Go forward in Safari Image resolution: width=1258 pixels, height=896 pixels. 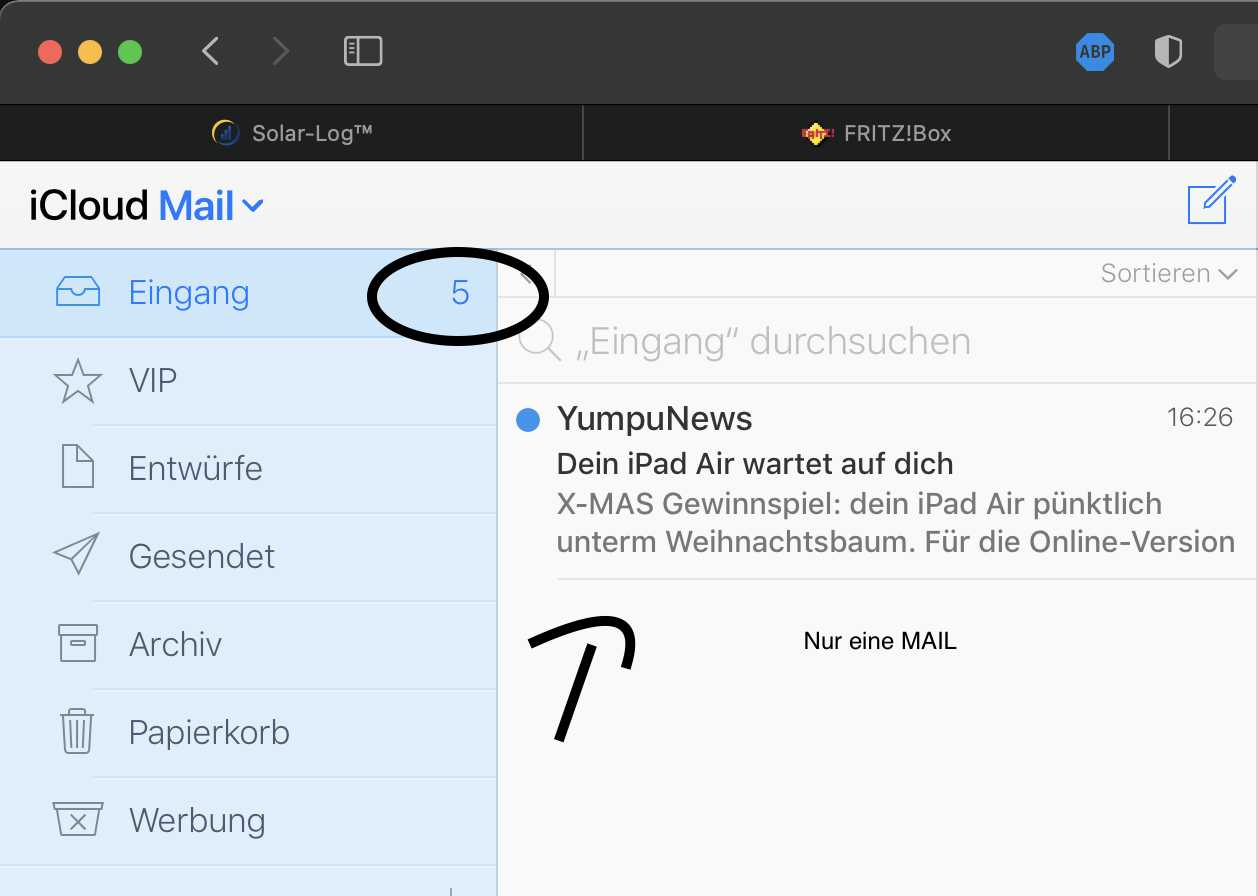281,51
